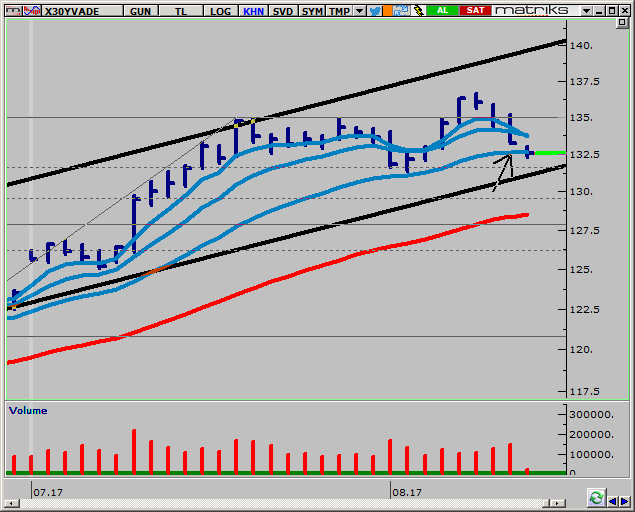Expand the dropdown arrow beside matriks logo
This screenshot has width=635, height=512.
click(x=586, y=11)
